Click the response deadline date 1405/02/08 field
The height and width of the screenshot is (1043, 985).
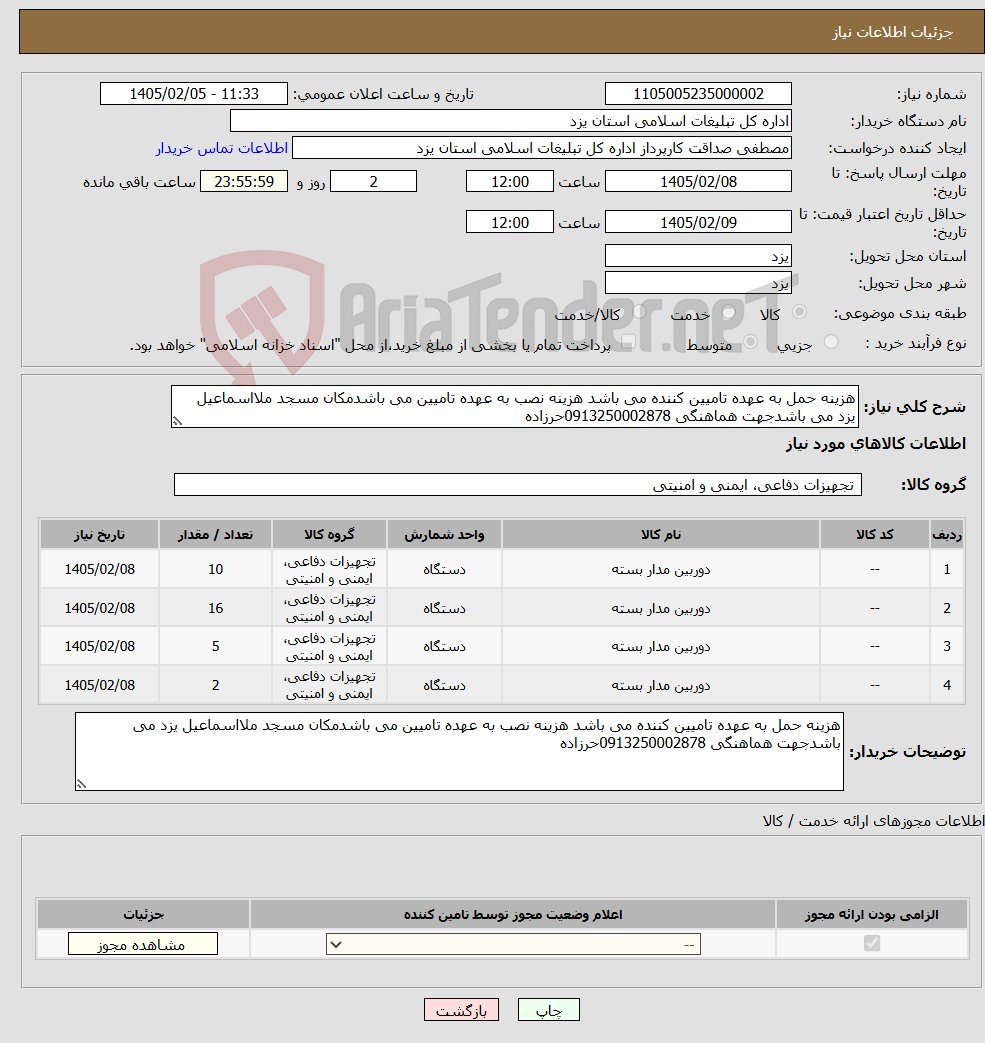click(698, 182)
